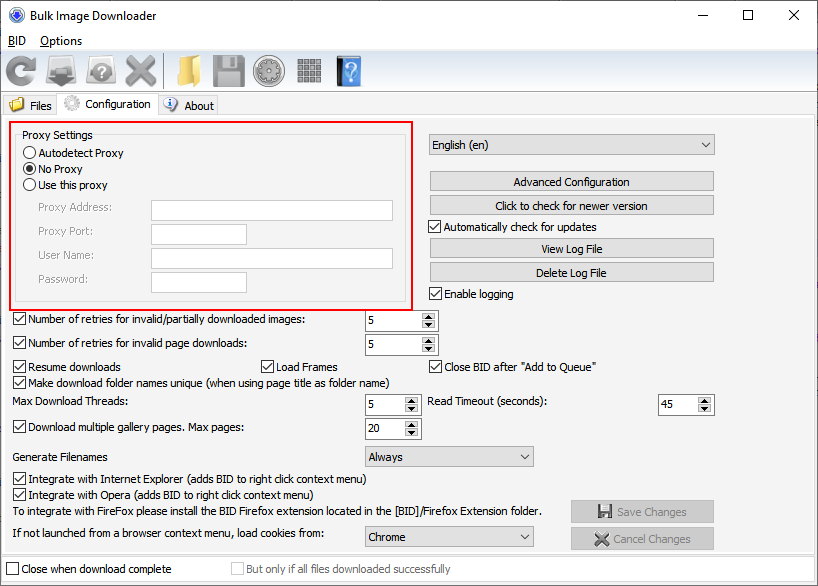The image size is (818, 586).
Task: Click to check for newer version
Action: pyautogui.click(x=572, y=206)
